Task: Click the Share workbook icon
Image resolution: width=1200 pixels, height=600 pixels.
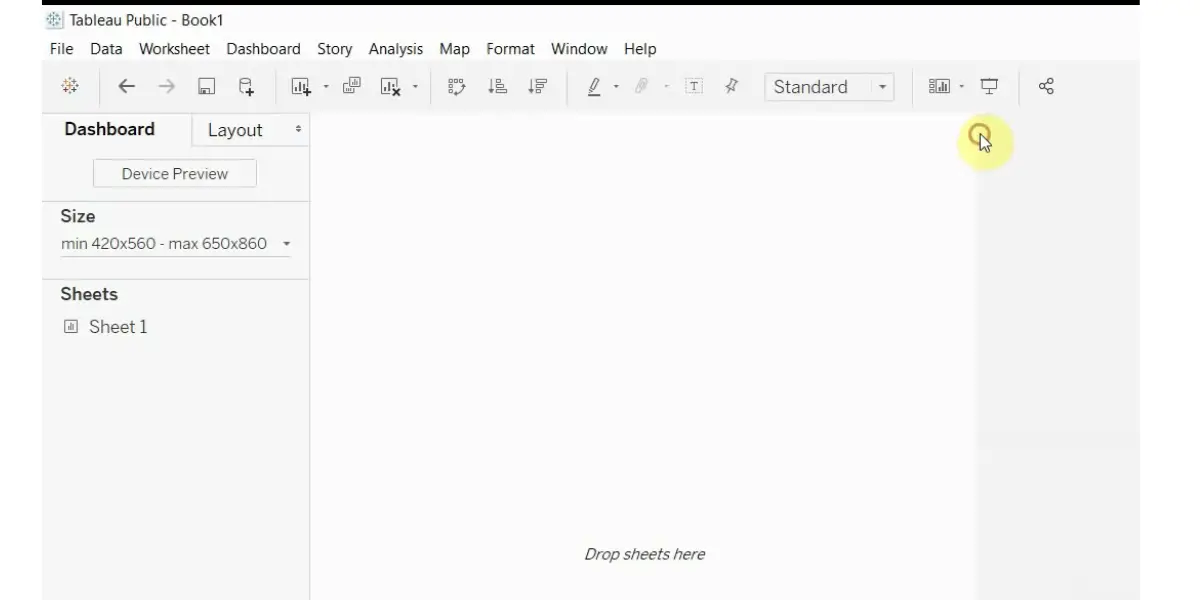Action: click(x=1046, y=86)
